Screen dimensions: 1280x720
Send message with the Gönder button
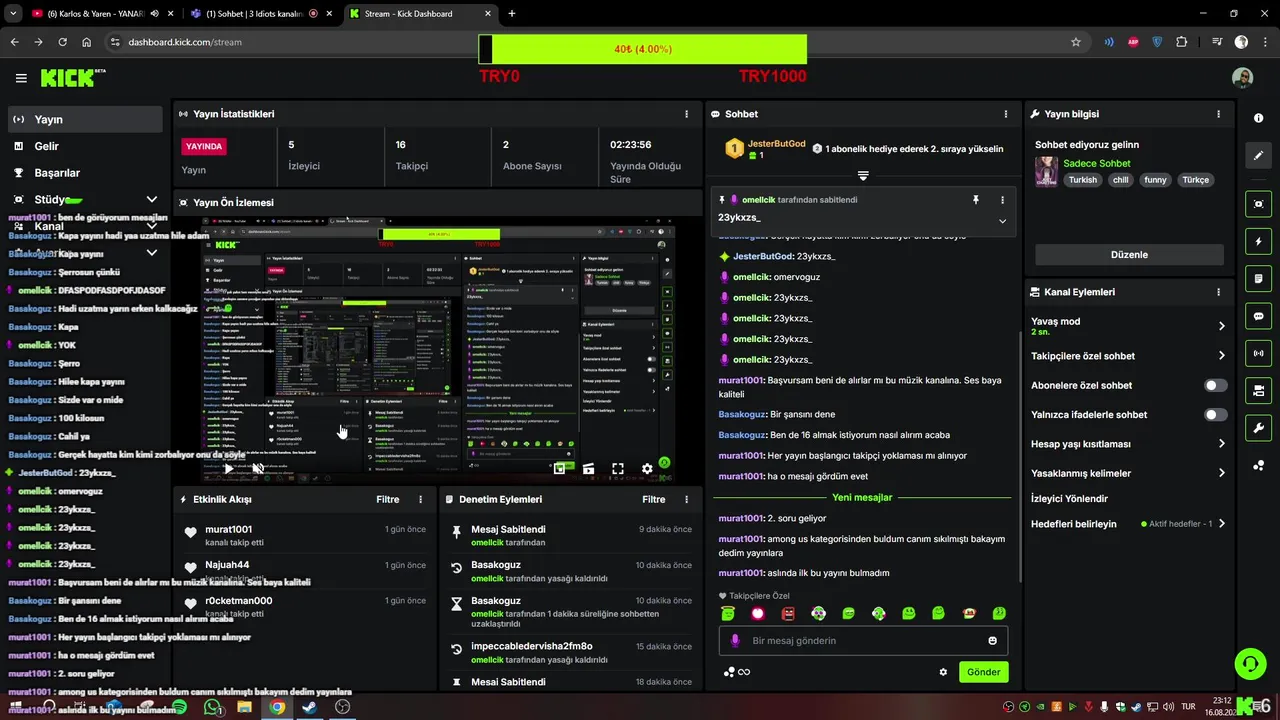(x=983, y=672)
